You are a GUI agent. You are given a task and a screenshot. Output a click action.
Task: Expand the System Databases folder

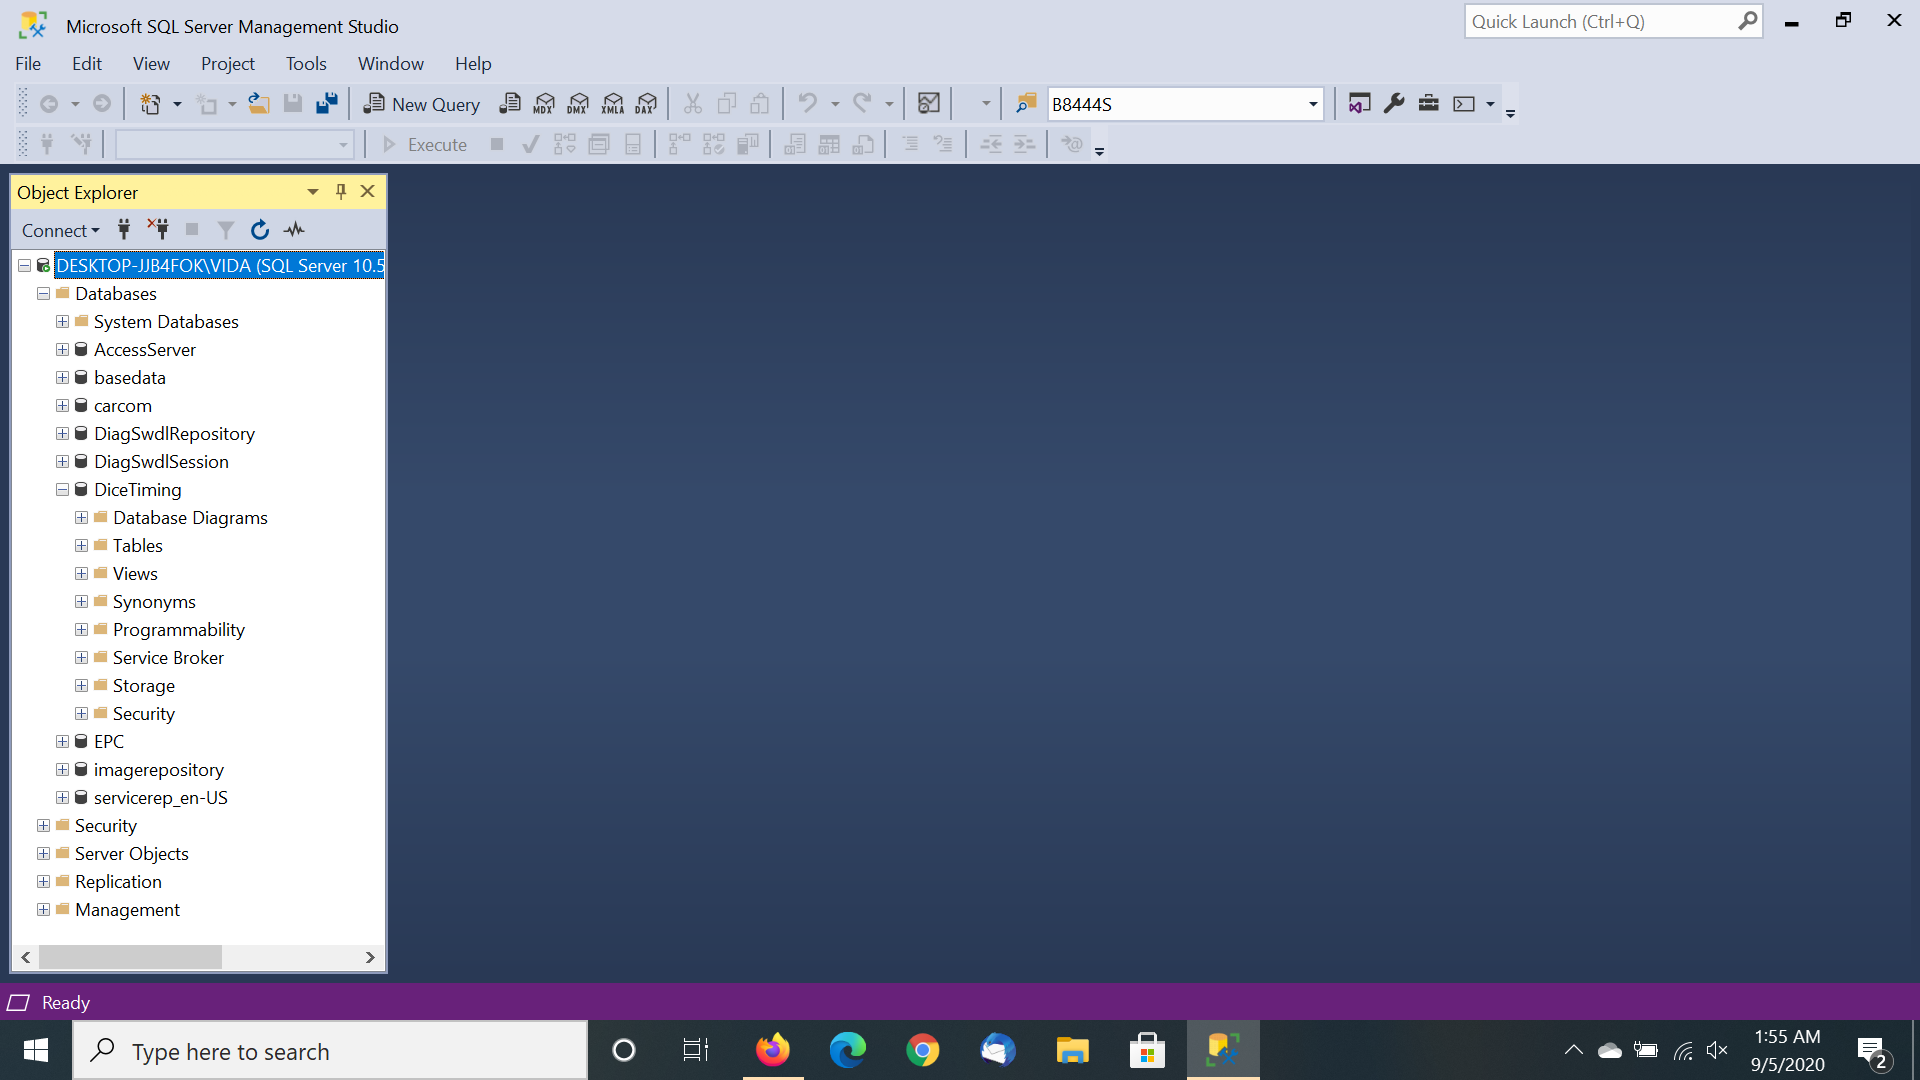point(62,322)
